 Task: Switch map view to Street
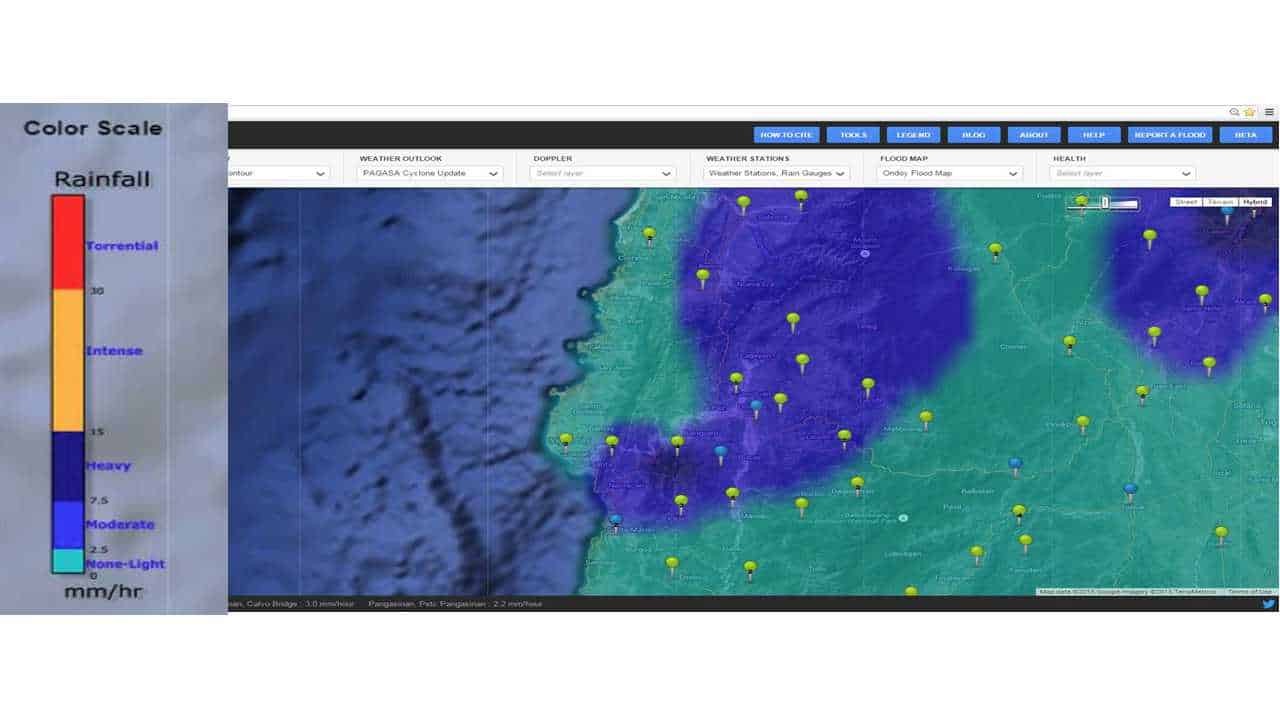click(1186, 202)
